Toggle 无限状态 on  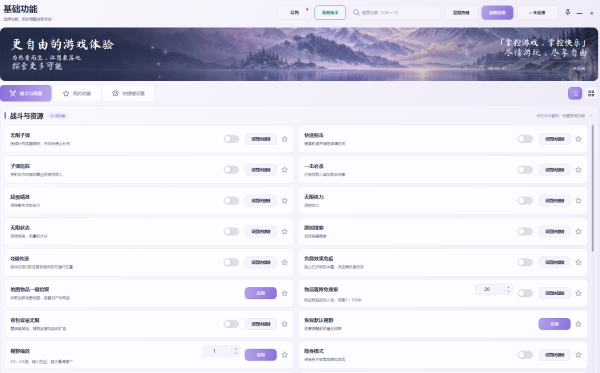pyautogui.click(x=231, y=231)
